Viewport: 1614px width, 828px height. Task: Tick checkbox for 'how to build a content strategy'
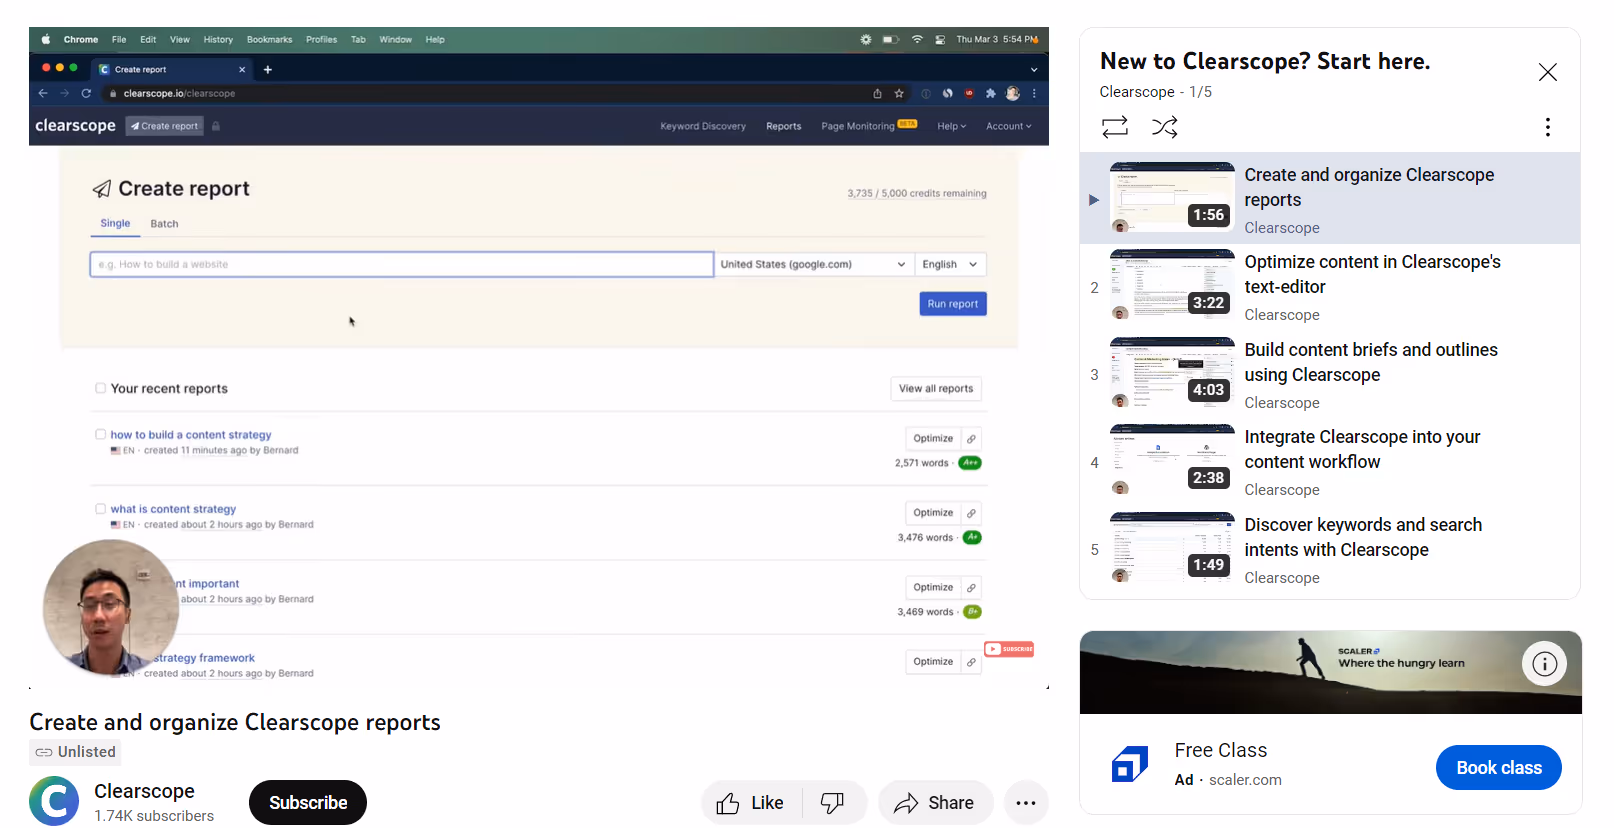[100, 434]
